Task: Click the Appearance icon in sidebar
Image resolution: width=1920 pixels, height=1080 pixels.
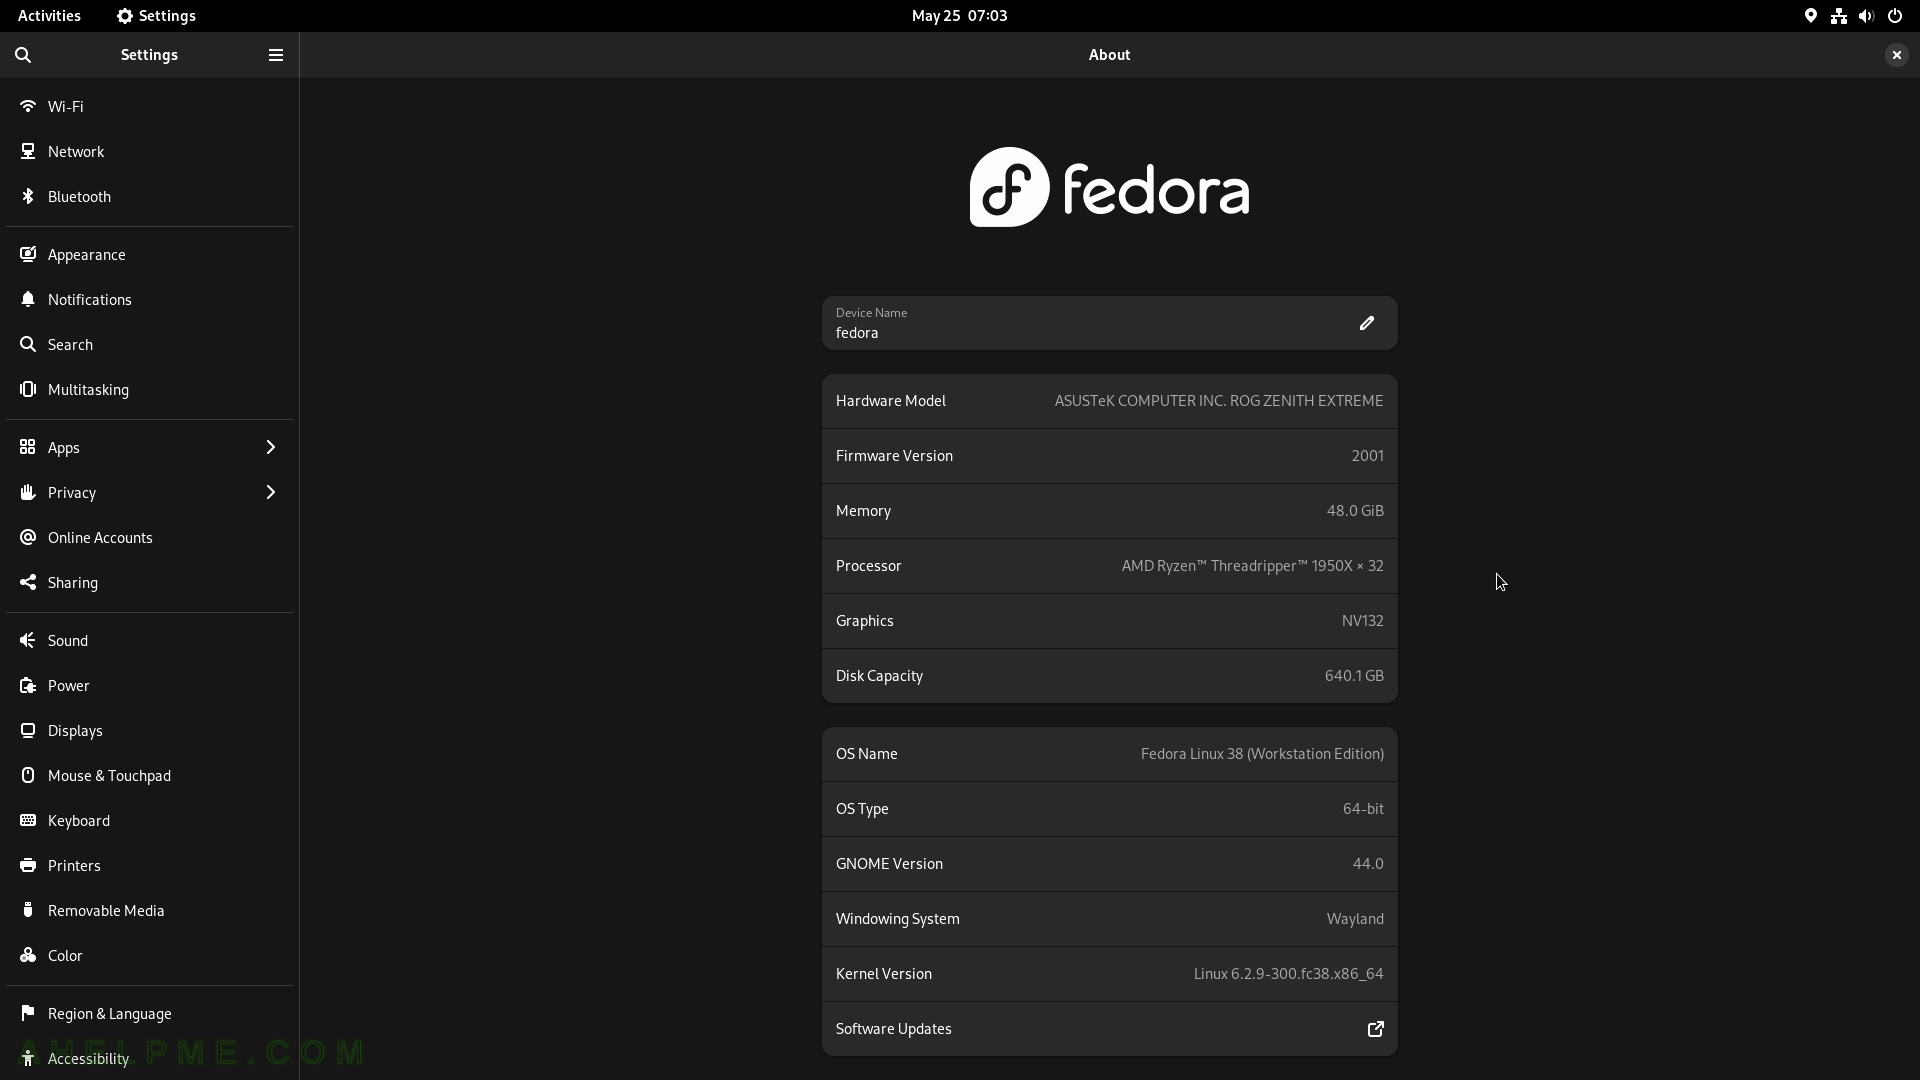Action: [x=28, y=254]
